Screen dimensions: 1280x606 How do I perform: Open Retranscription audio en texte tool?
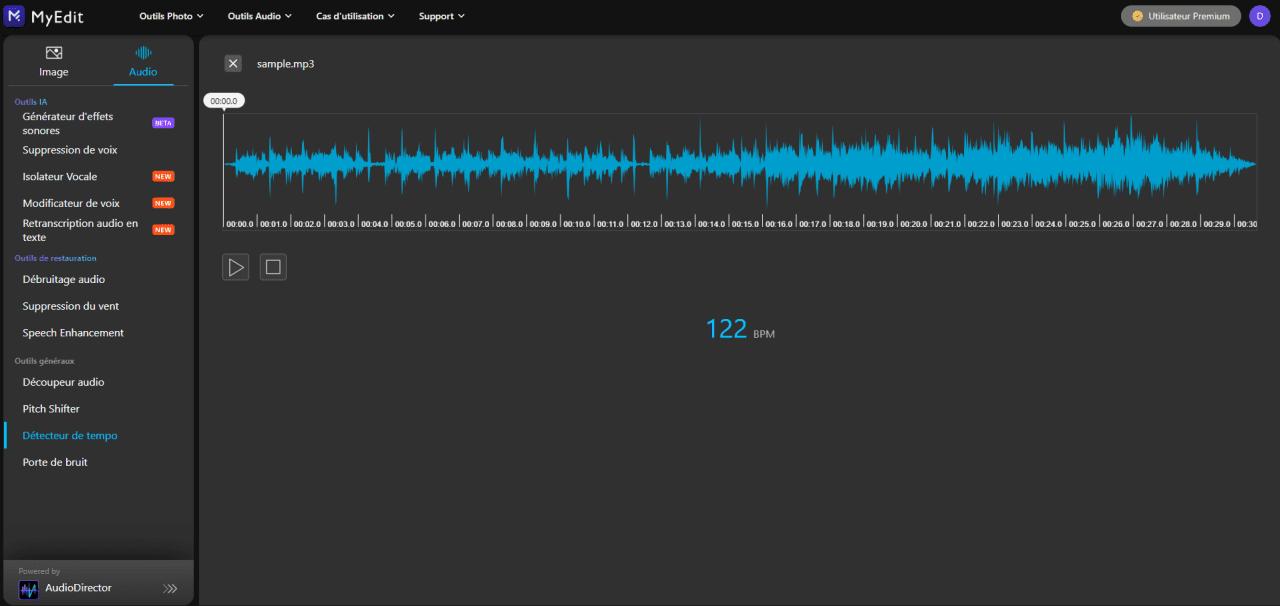click(x=80, y=230)
